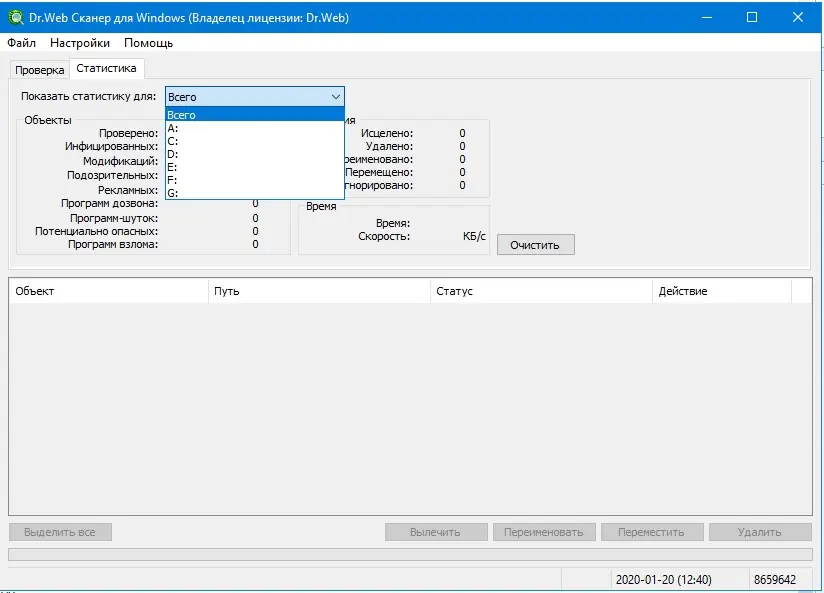Choose Всего in the dropdown list
This screenshot has height=593, width=824.
255,115
